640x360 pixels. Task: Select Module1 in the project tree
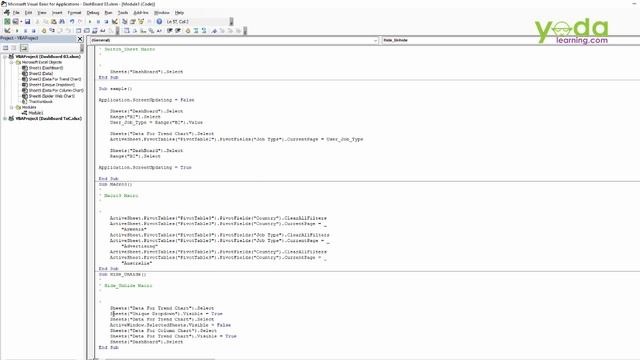click(36, 113)
